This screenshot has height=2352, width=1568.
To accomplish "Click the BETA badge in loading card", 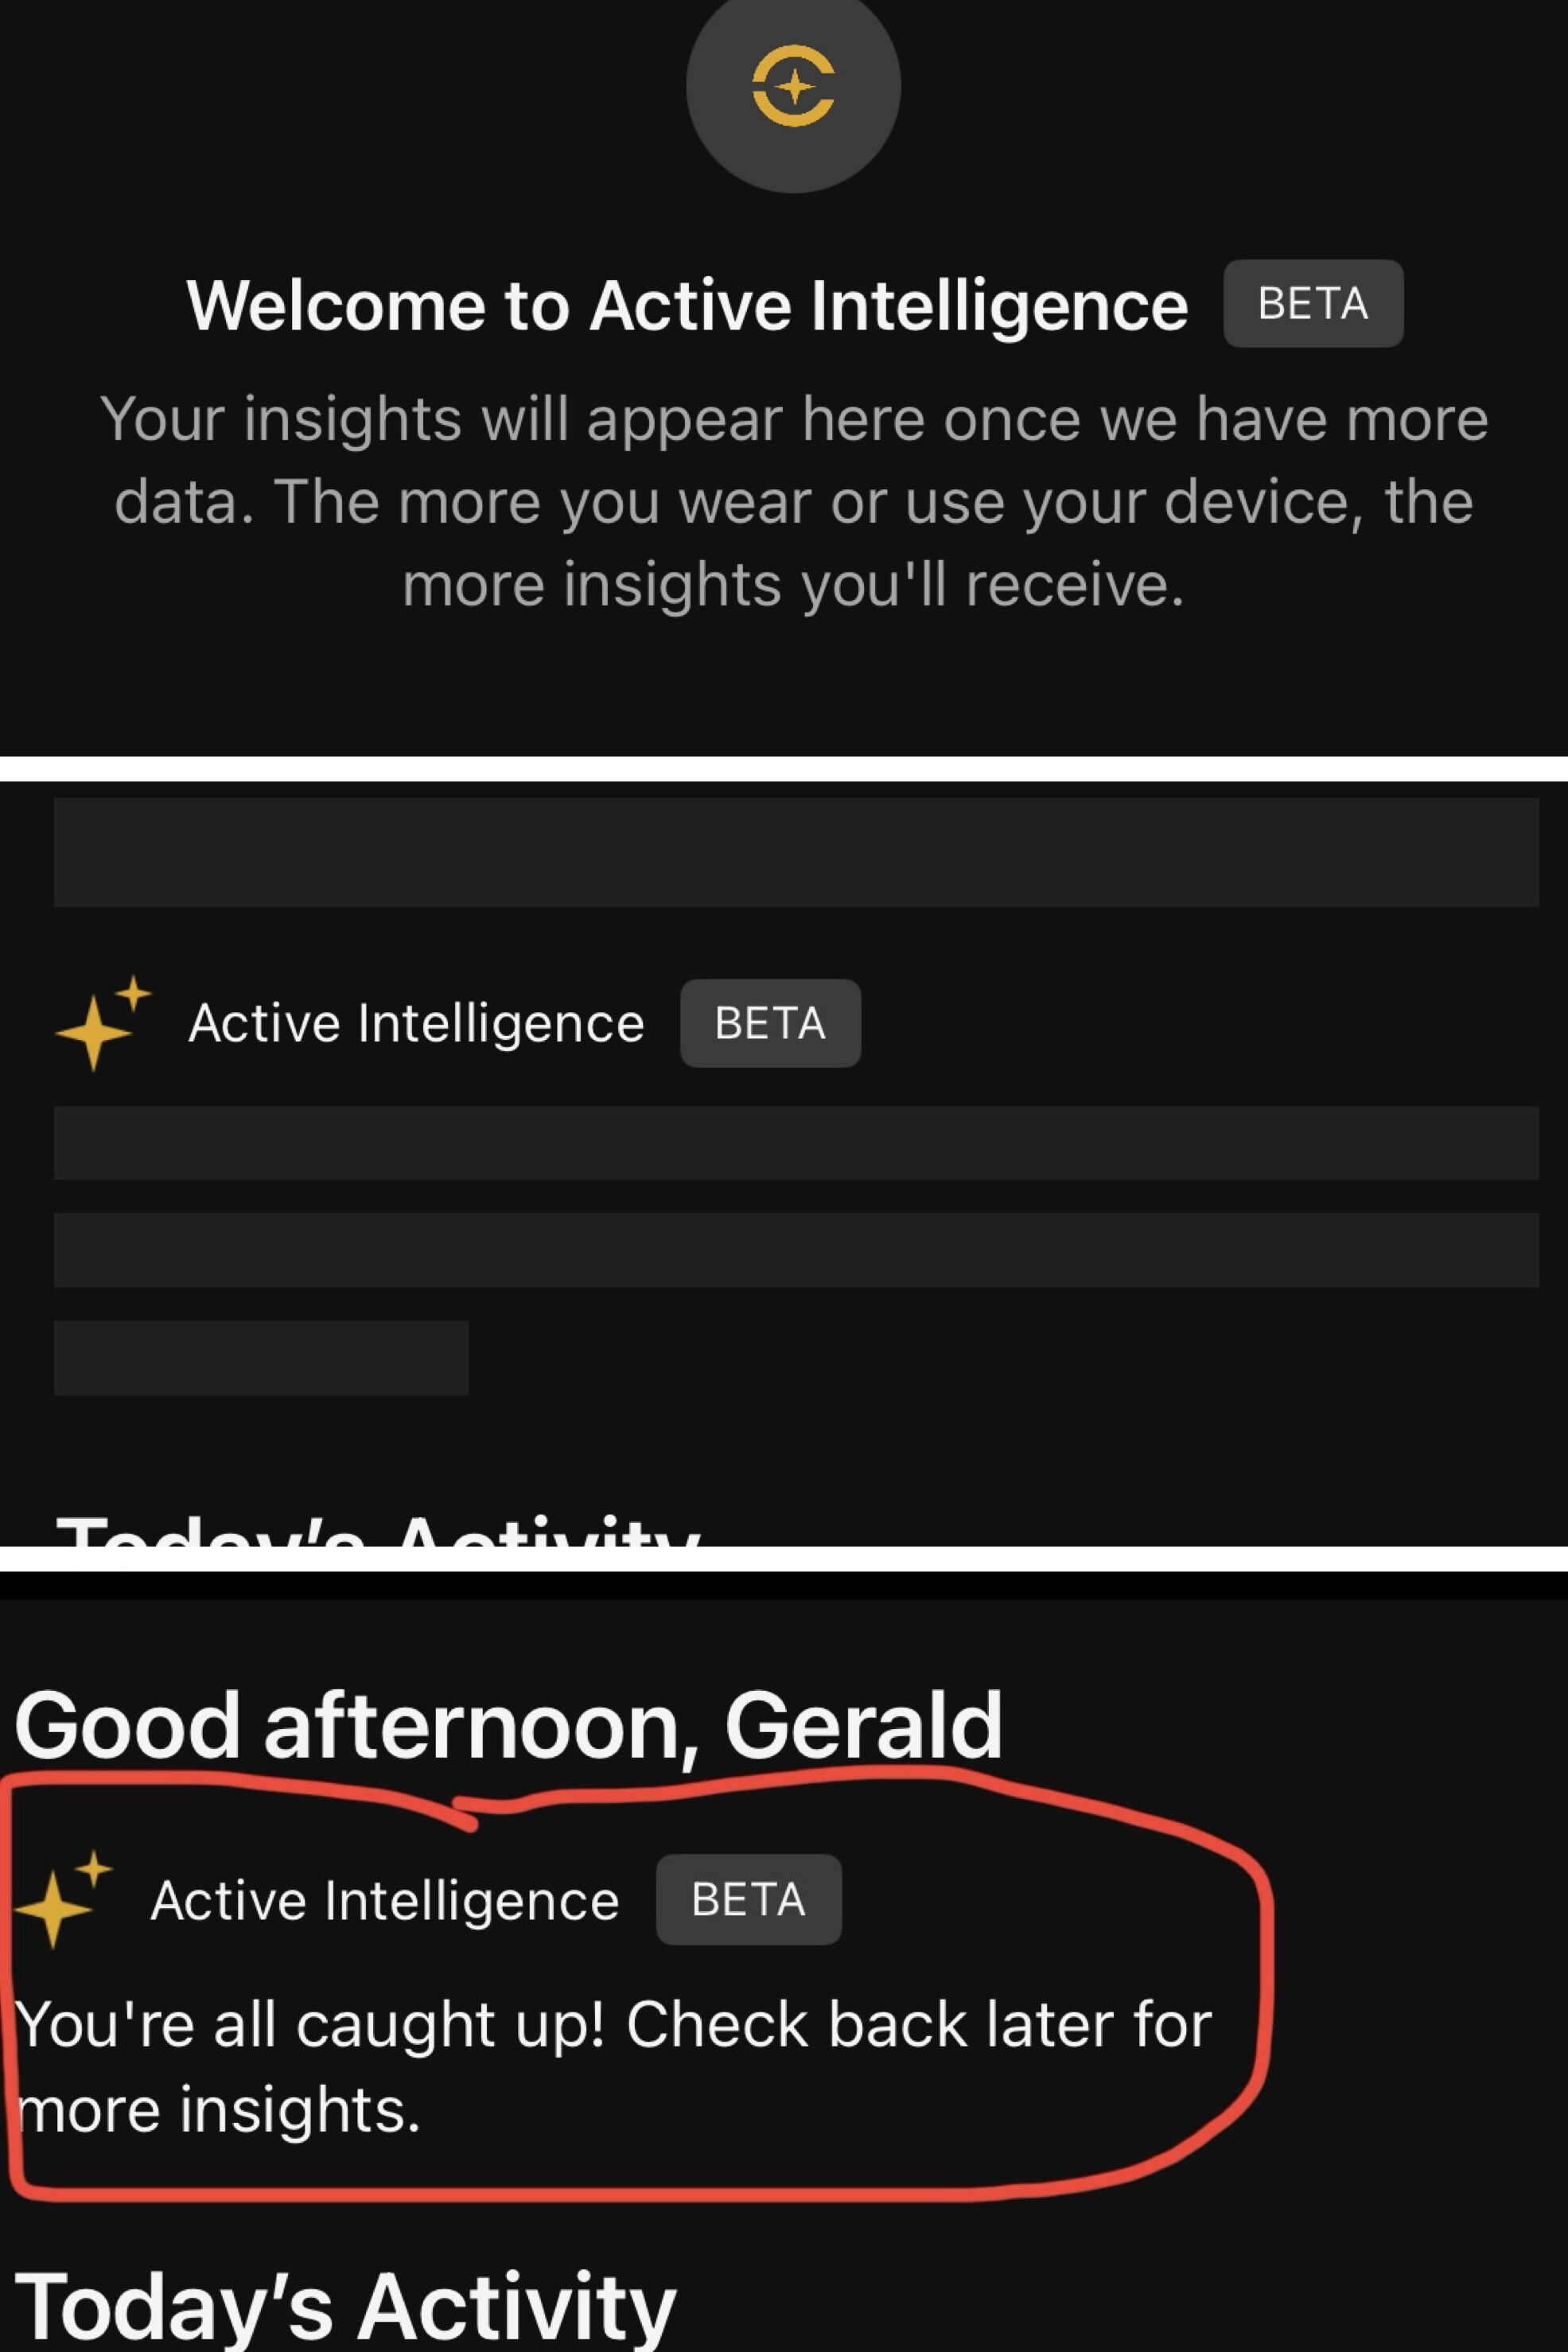I will tap(770, 1023).
